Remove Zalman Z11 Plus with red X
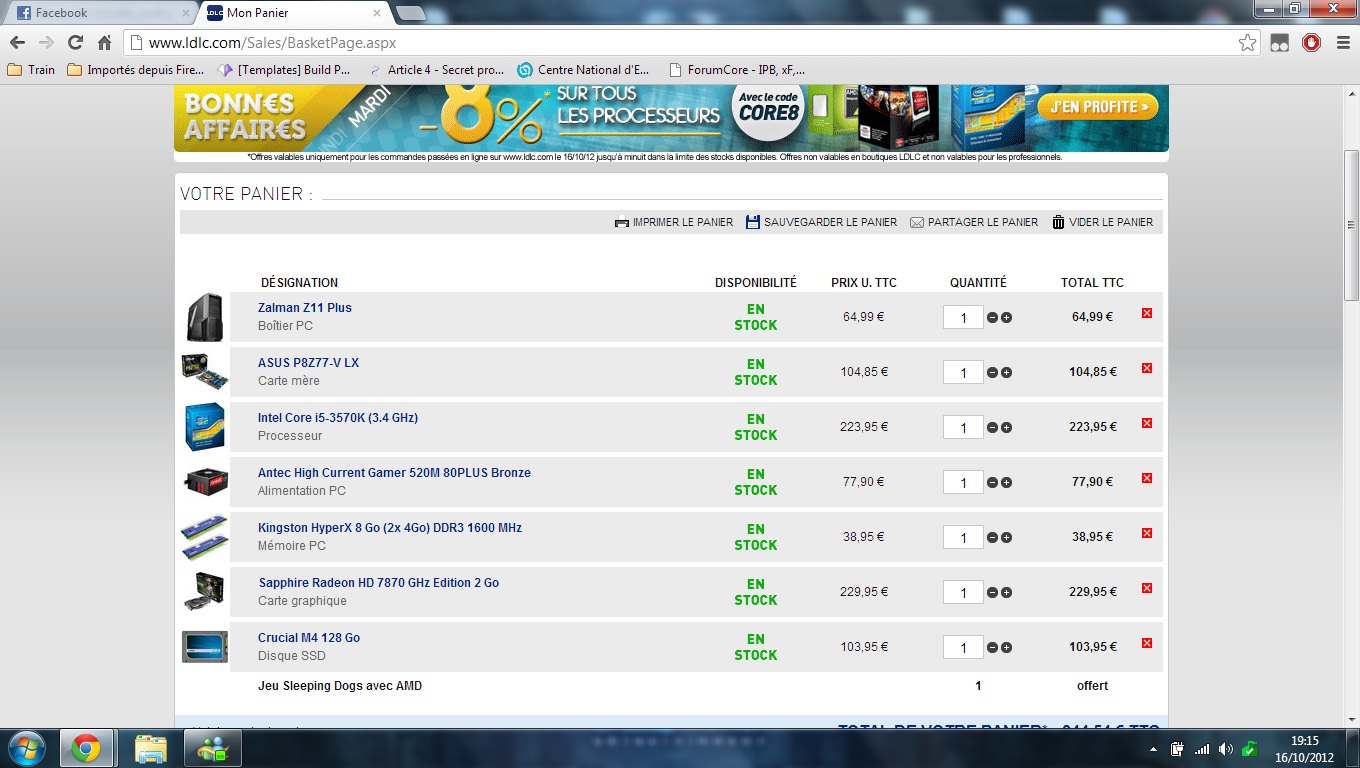Viewport: 1360px width, 768px height. coord(1147,314)
